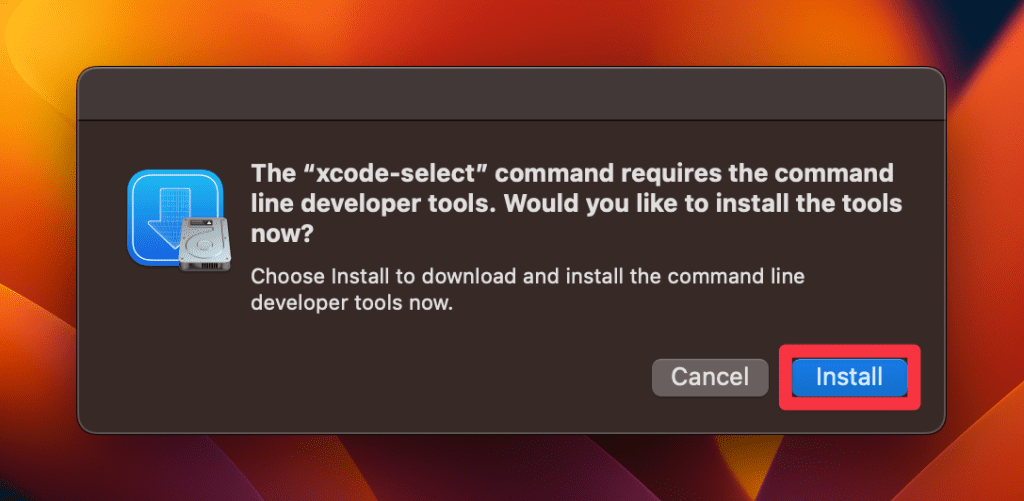Viewport: 1024px width, 501px height.
Task: Click the wallpaper right of the dialog
Action: point(985,250)
